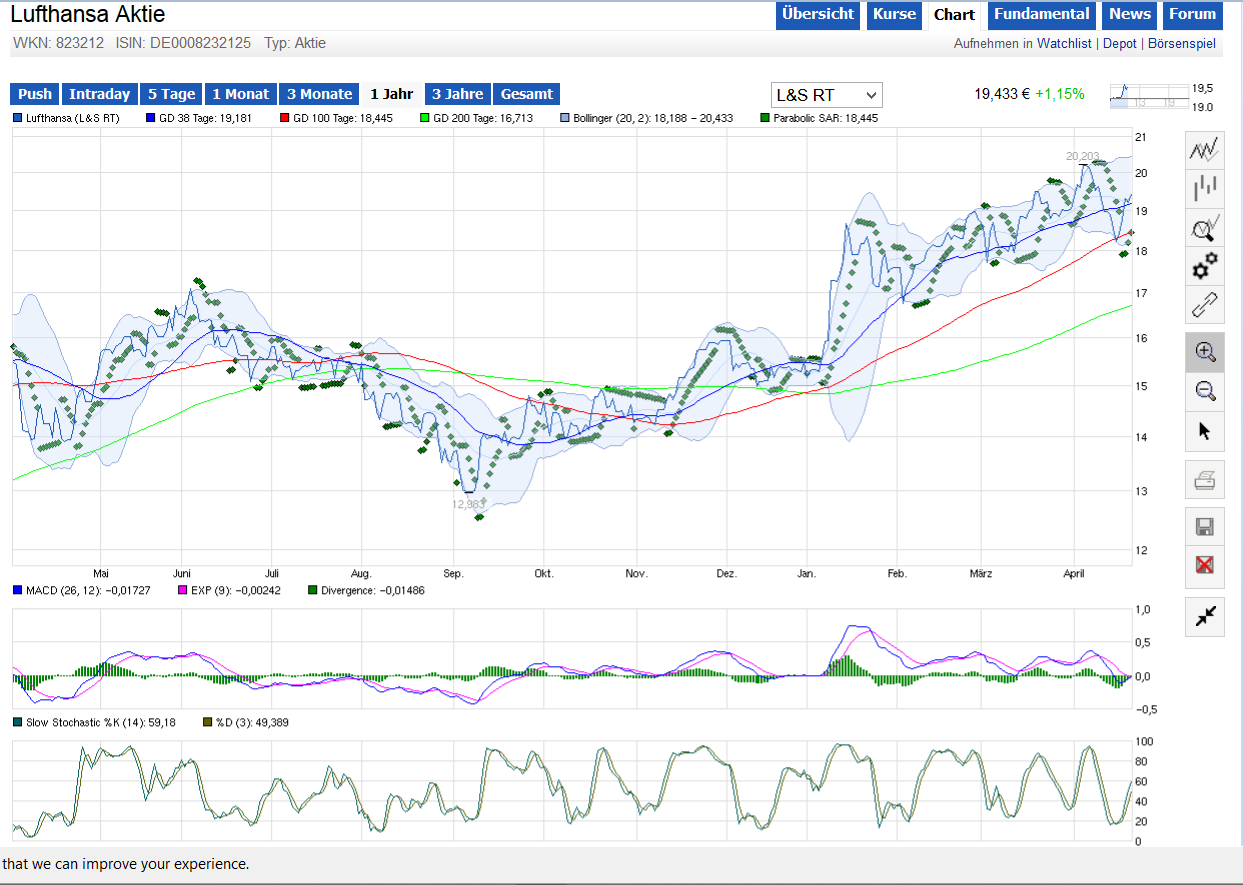Print the chart using printer icon
This screenshot has height=885, width=1243.
(x=1204, y=483)
